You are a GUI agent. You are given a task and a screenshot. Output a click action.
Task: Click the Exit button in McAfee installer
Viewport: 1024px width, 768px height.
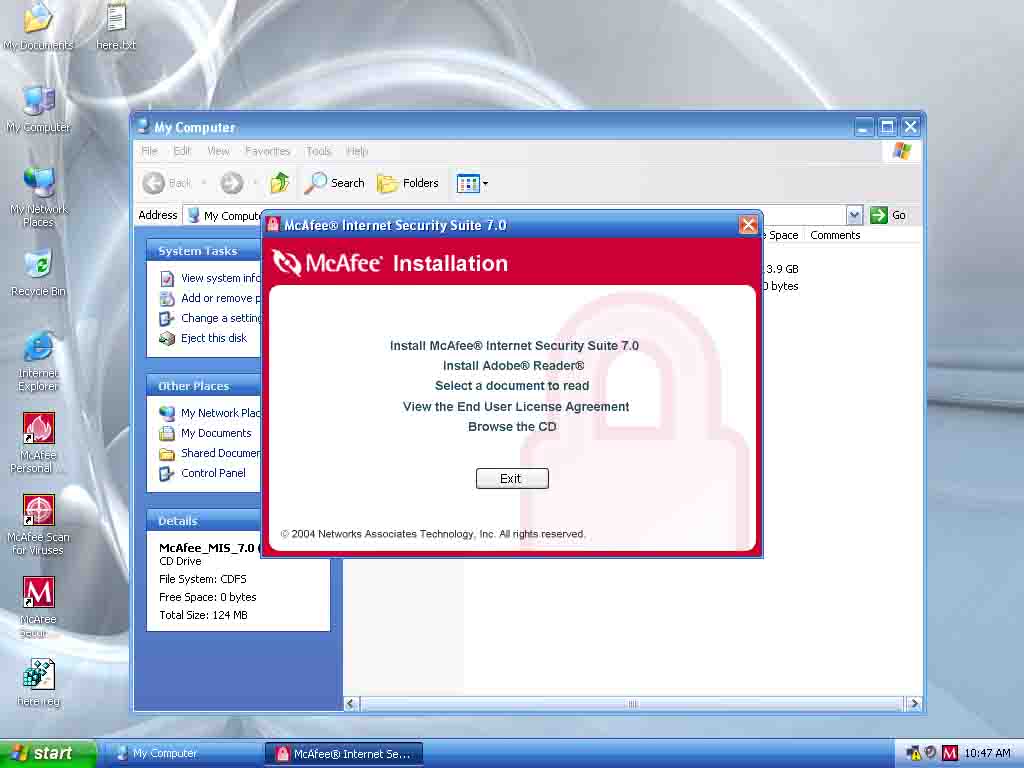pos(512,478)
